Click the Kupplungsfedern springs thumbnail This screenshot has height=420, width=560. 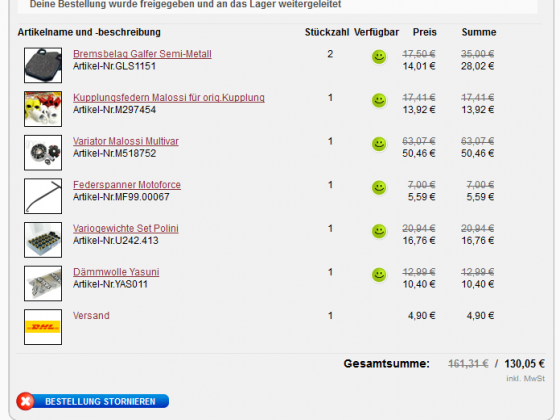(x=43, y=109)
